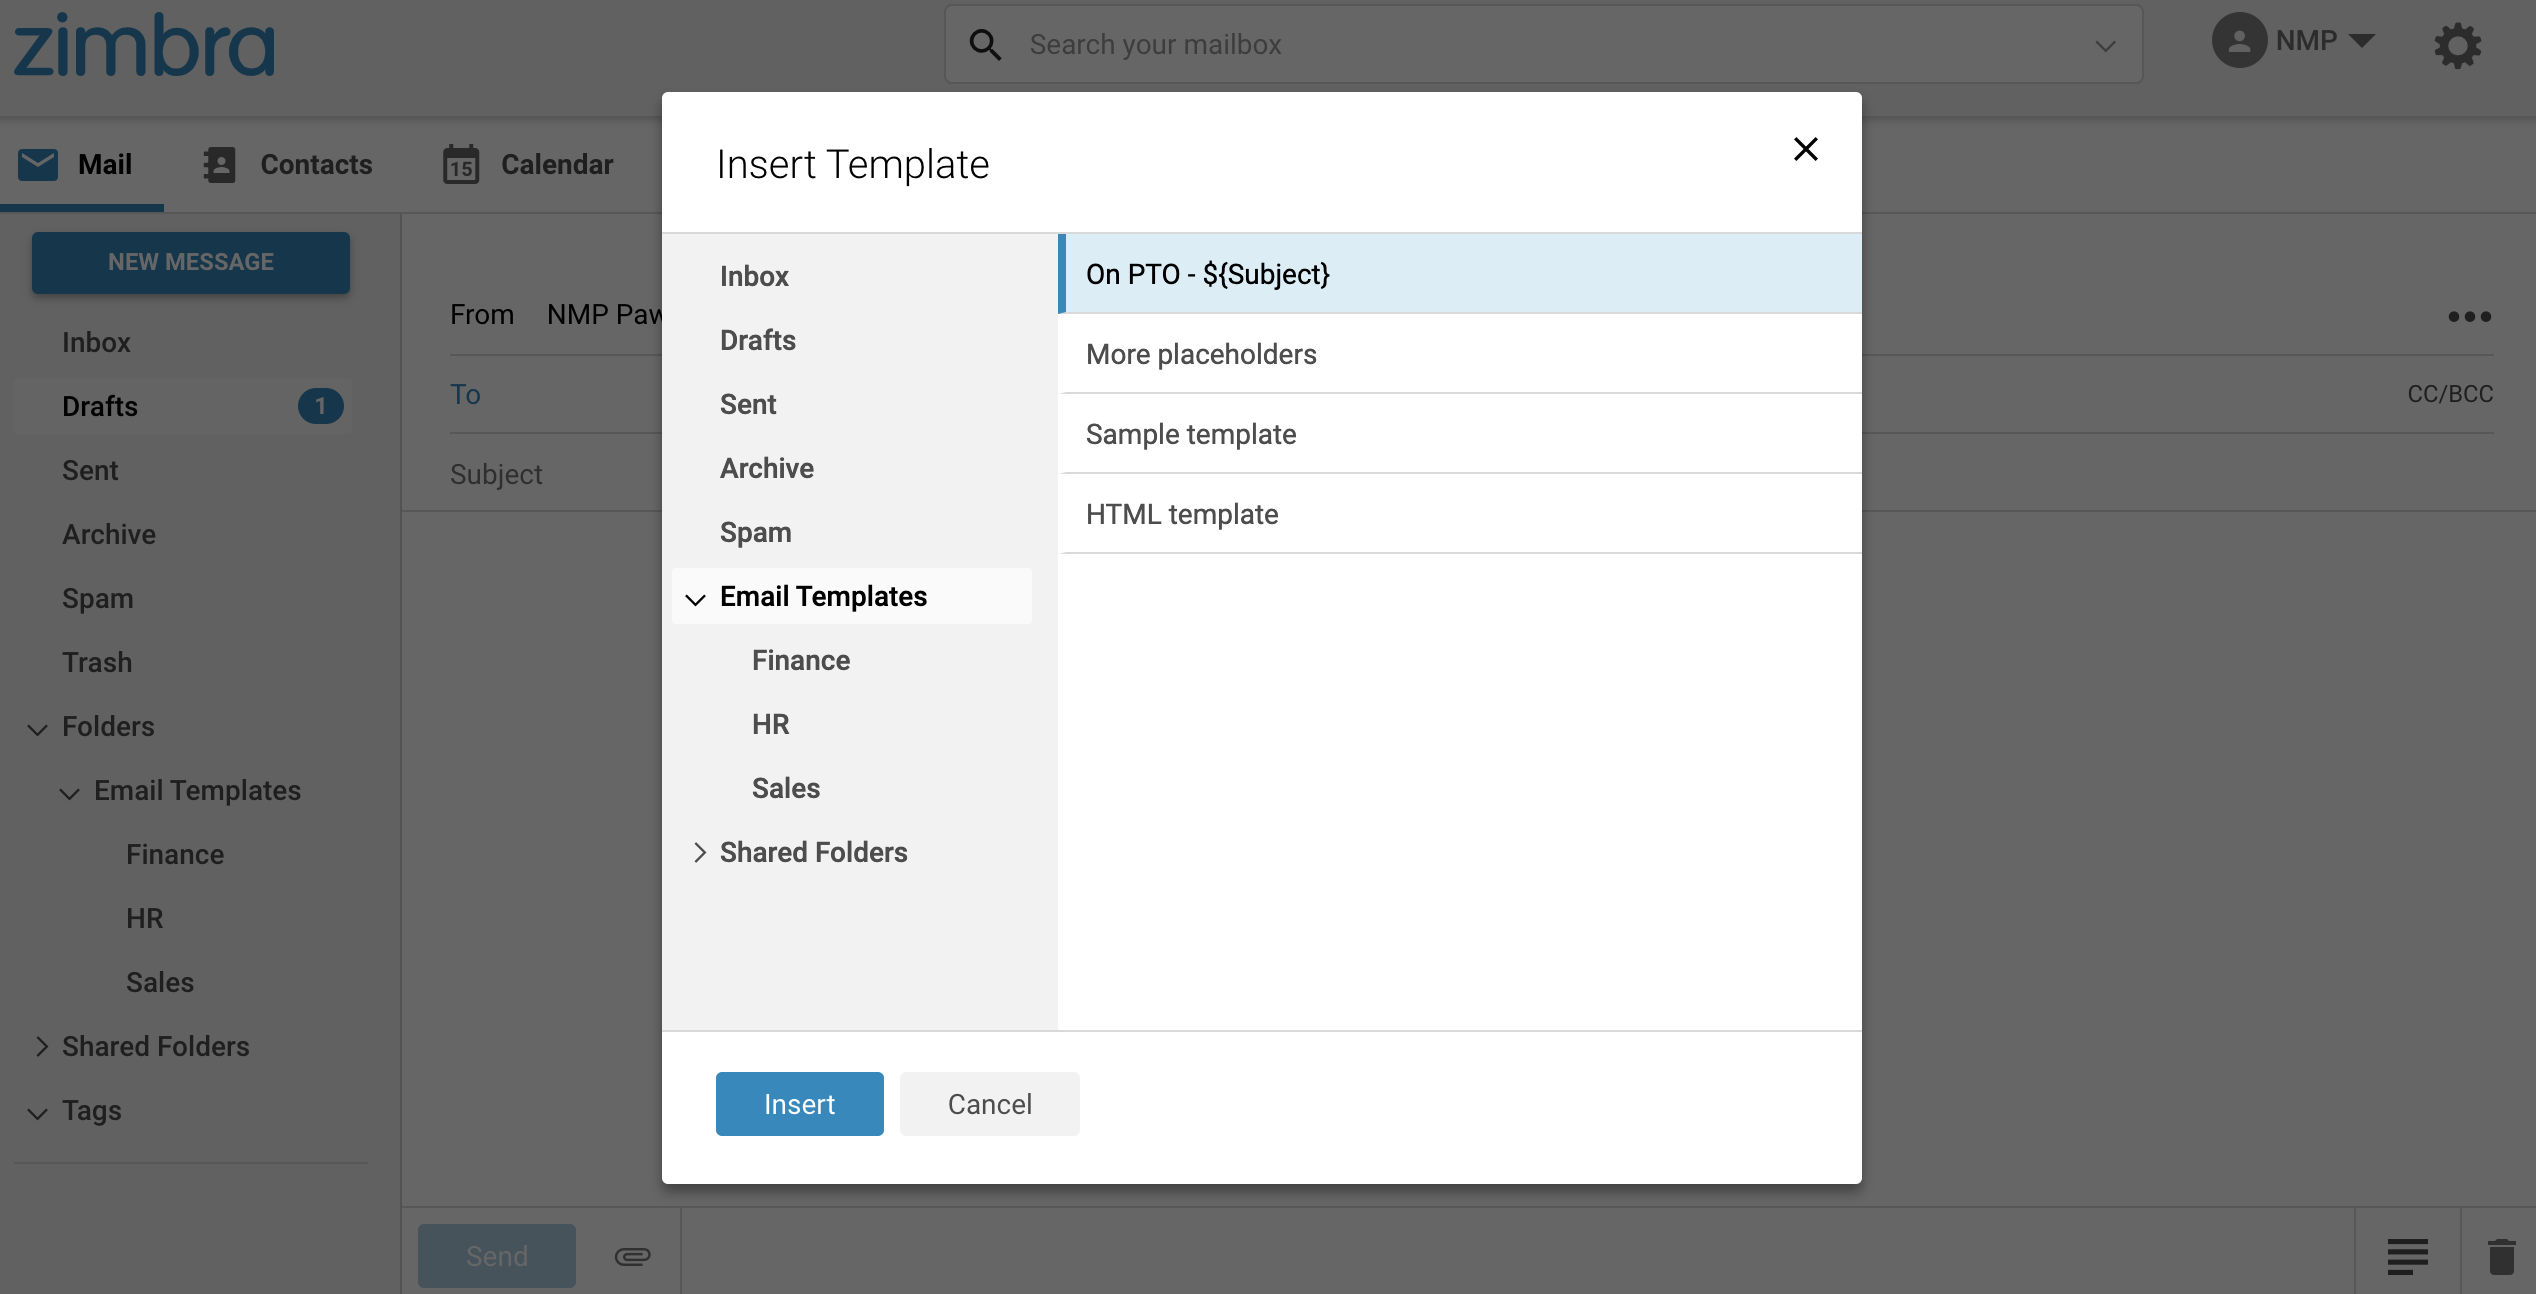Image resolution: width=2536 pixels, height=1294 pixels.
Task: Open the Calendar tab
Action: click(x=528, y=164)
